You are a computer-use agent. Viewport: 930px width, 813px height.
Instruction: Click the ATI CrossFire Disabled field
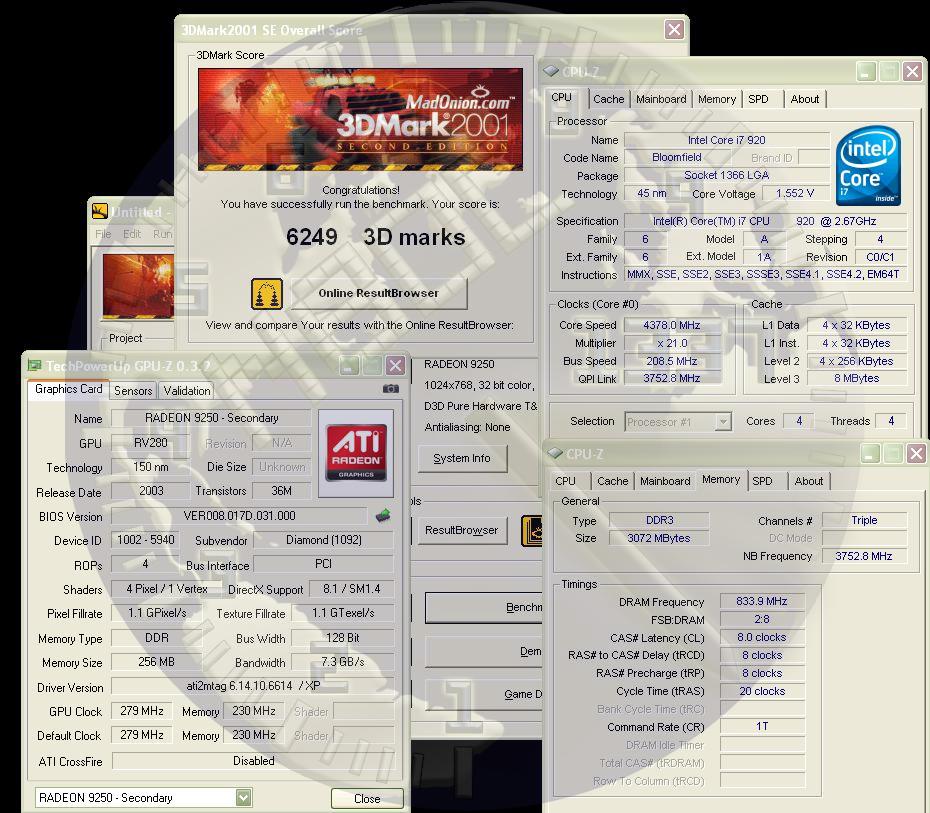(253, 761)
